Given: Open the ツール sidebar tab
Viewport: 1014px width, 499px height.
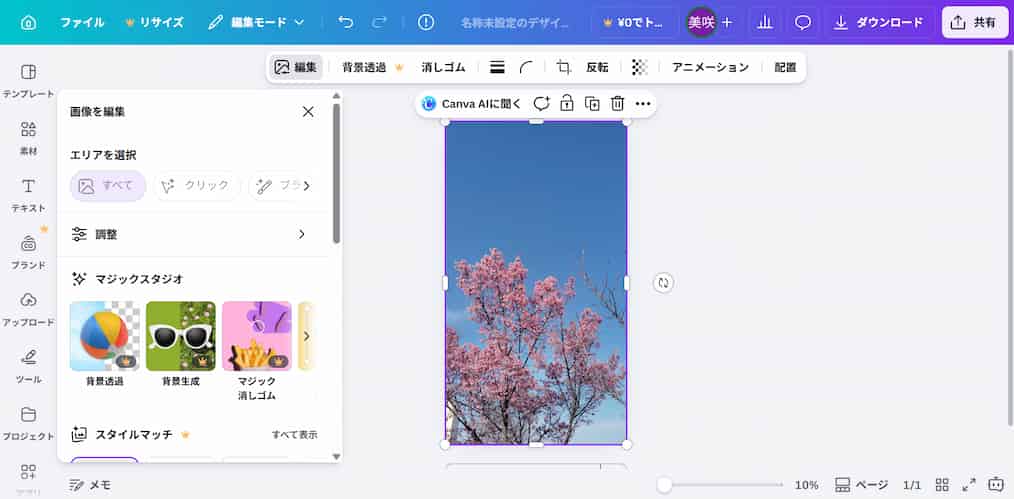Looking at the screenshot, I should (28, 366).
